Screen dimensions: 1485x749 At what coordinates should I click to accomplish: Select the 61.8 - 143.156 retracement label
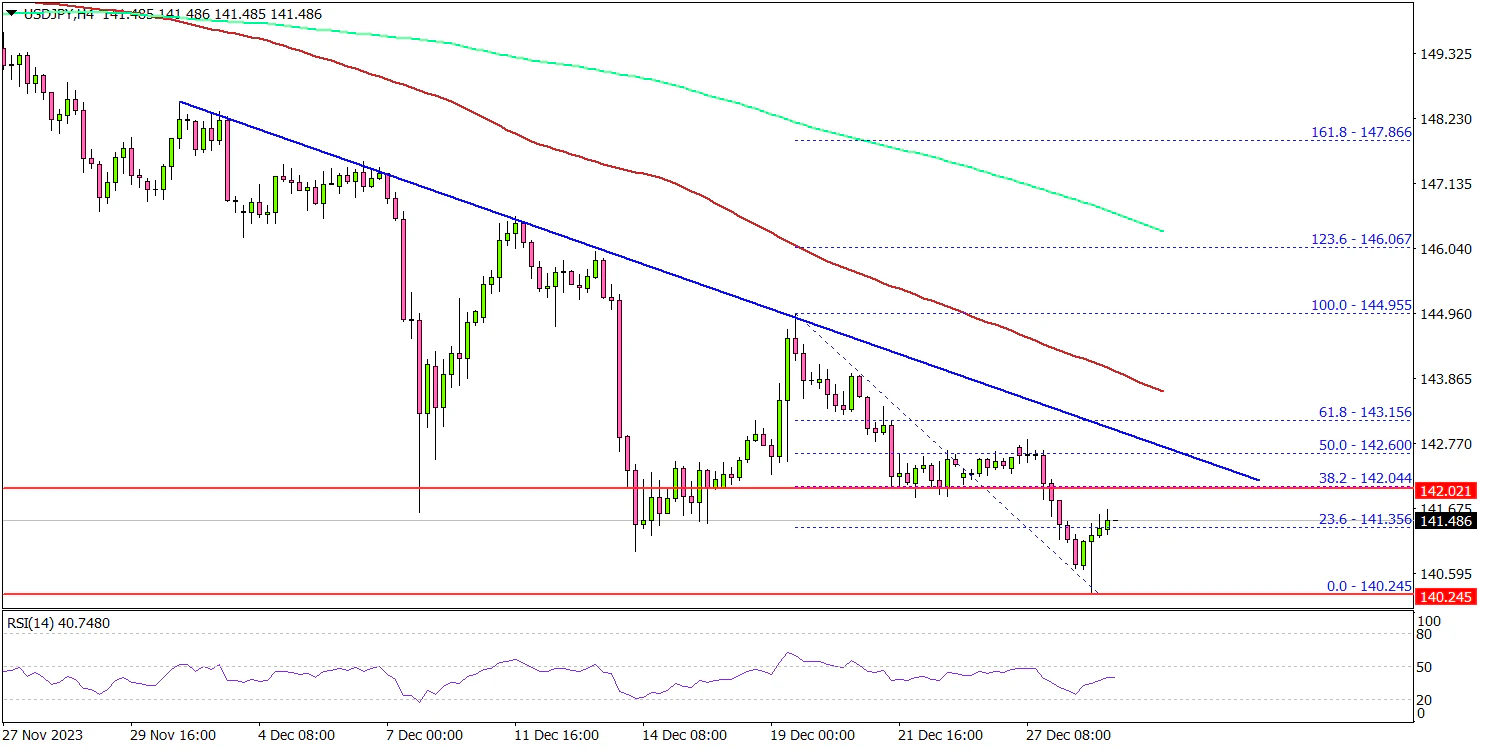click(x=1365, y=412)
